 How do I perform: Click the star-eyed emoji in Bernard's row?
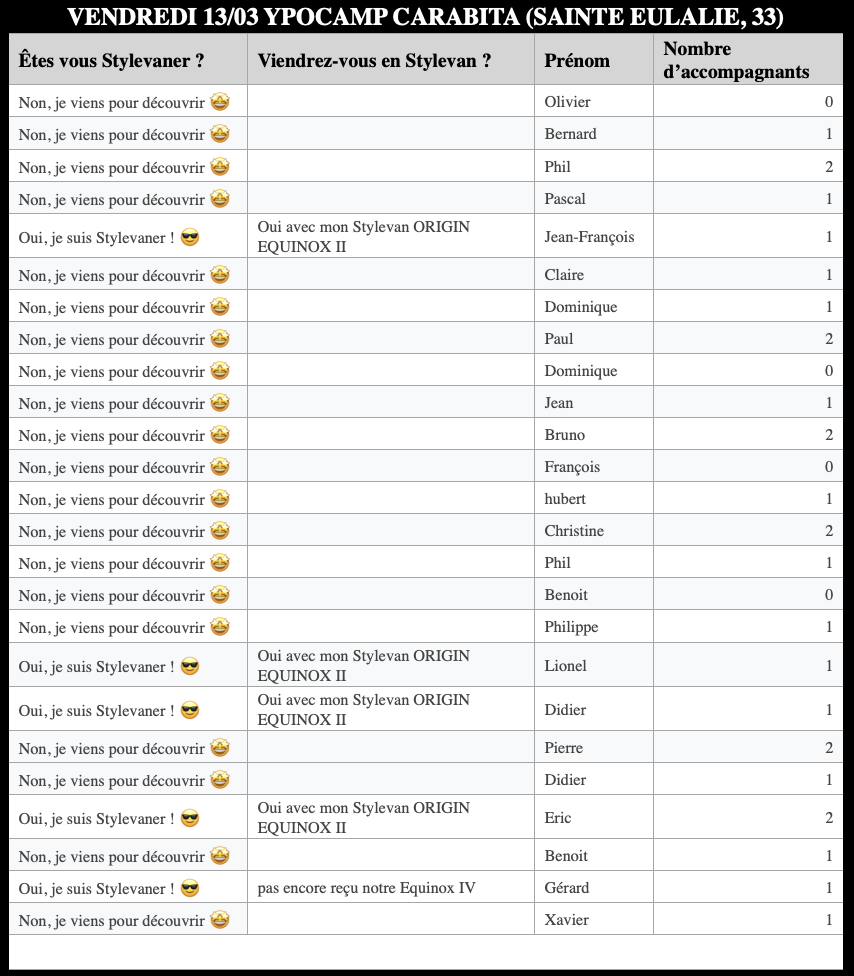point(221,134)
